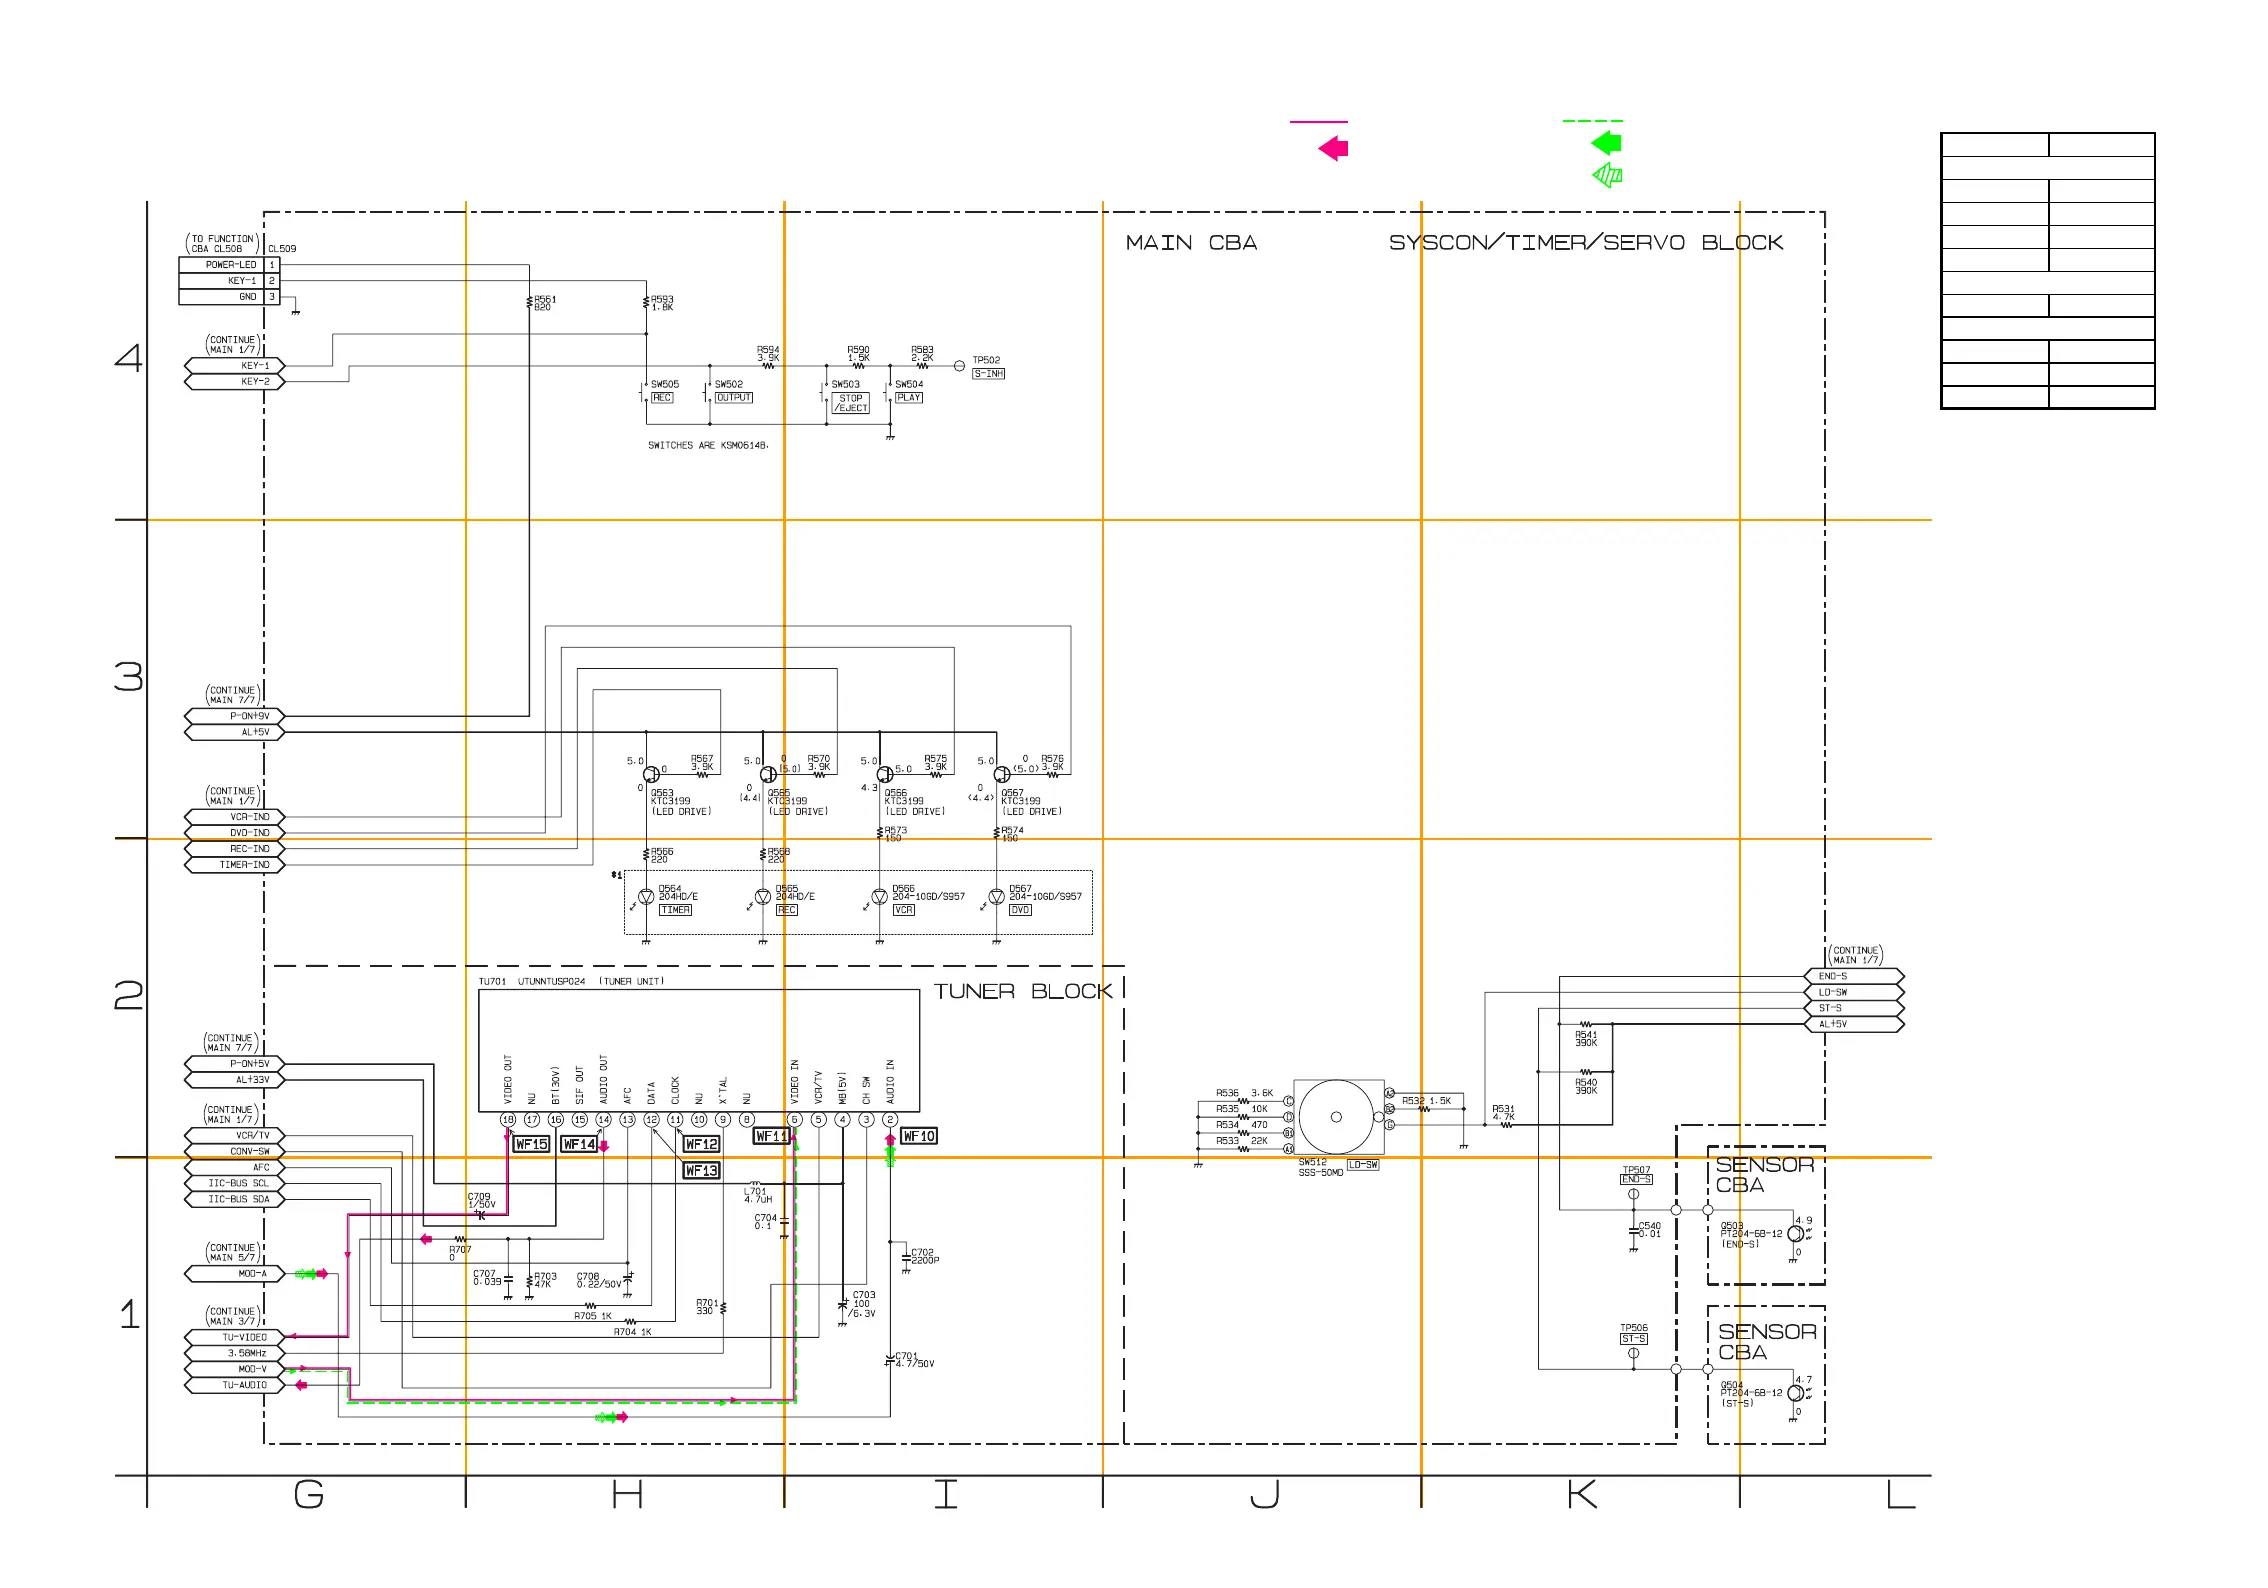This screenshot has width=2268, height=1588.
Task: Click the REC label under SW505
Action: pos(662,398)
